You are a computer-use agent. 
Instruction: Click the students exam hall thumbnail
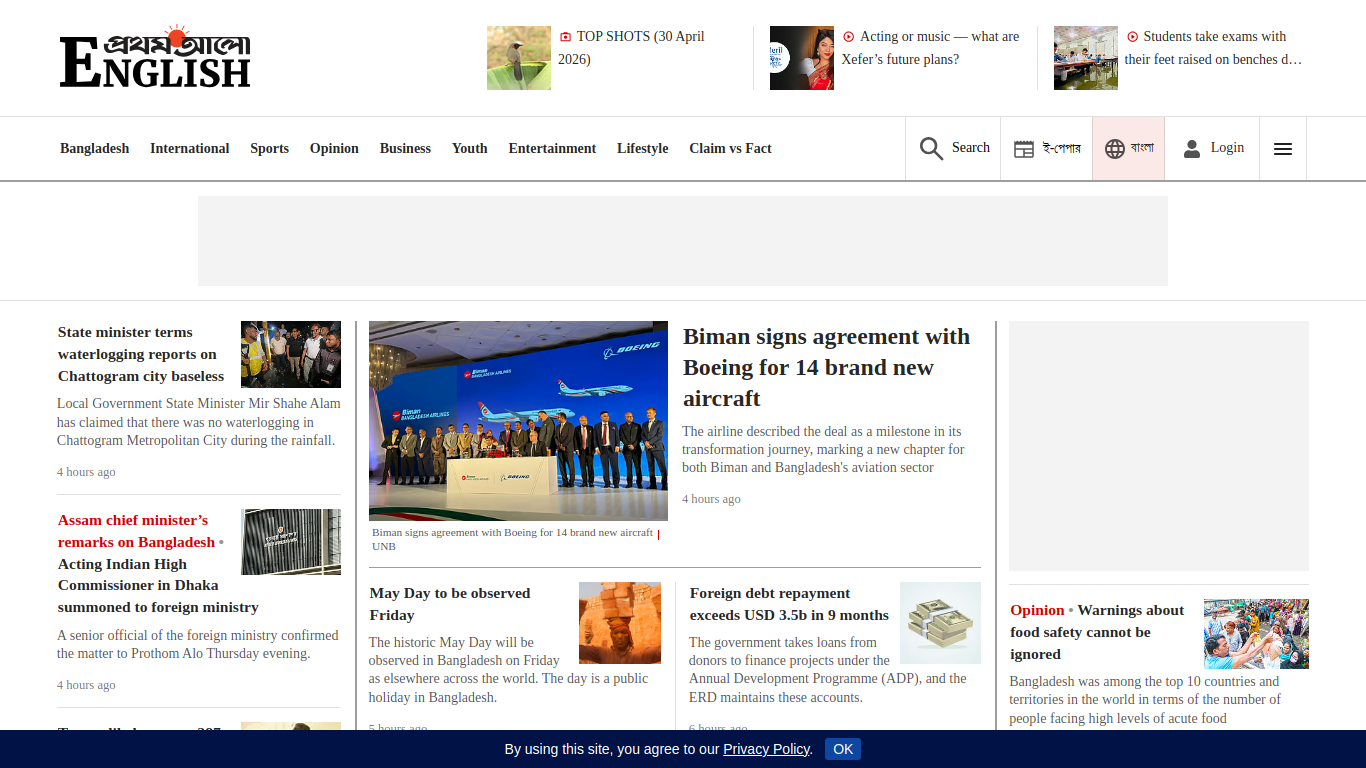pyautogui.click(x=1086, y=58)
